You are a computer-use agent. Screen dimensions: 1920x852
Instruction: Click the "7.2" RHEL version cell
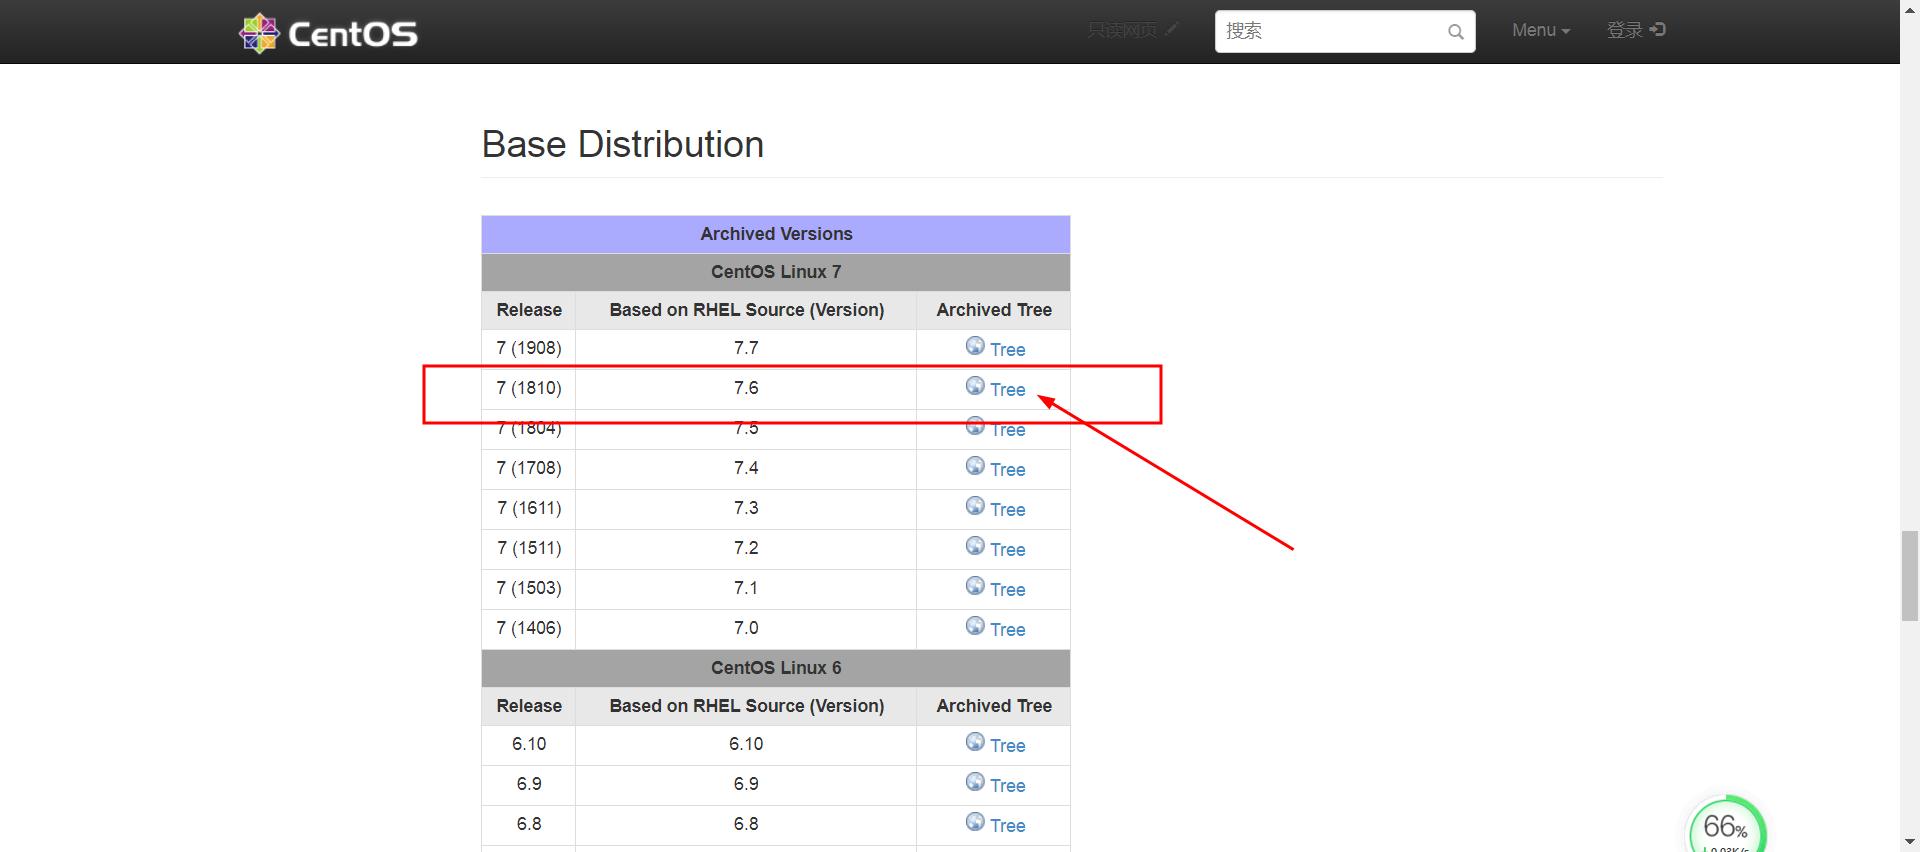[x=746, y=548]
